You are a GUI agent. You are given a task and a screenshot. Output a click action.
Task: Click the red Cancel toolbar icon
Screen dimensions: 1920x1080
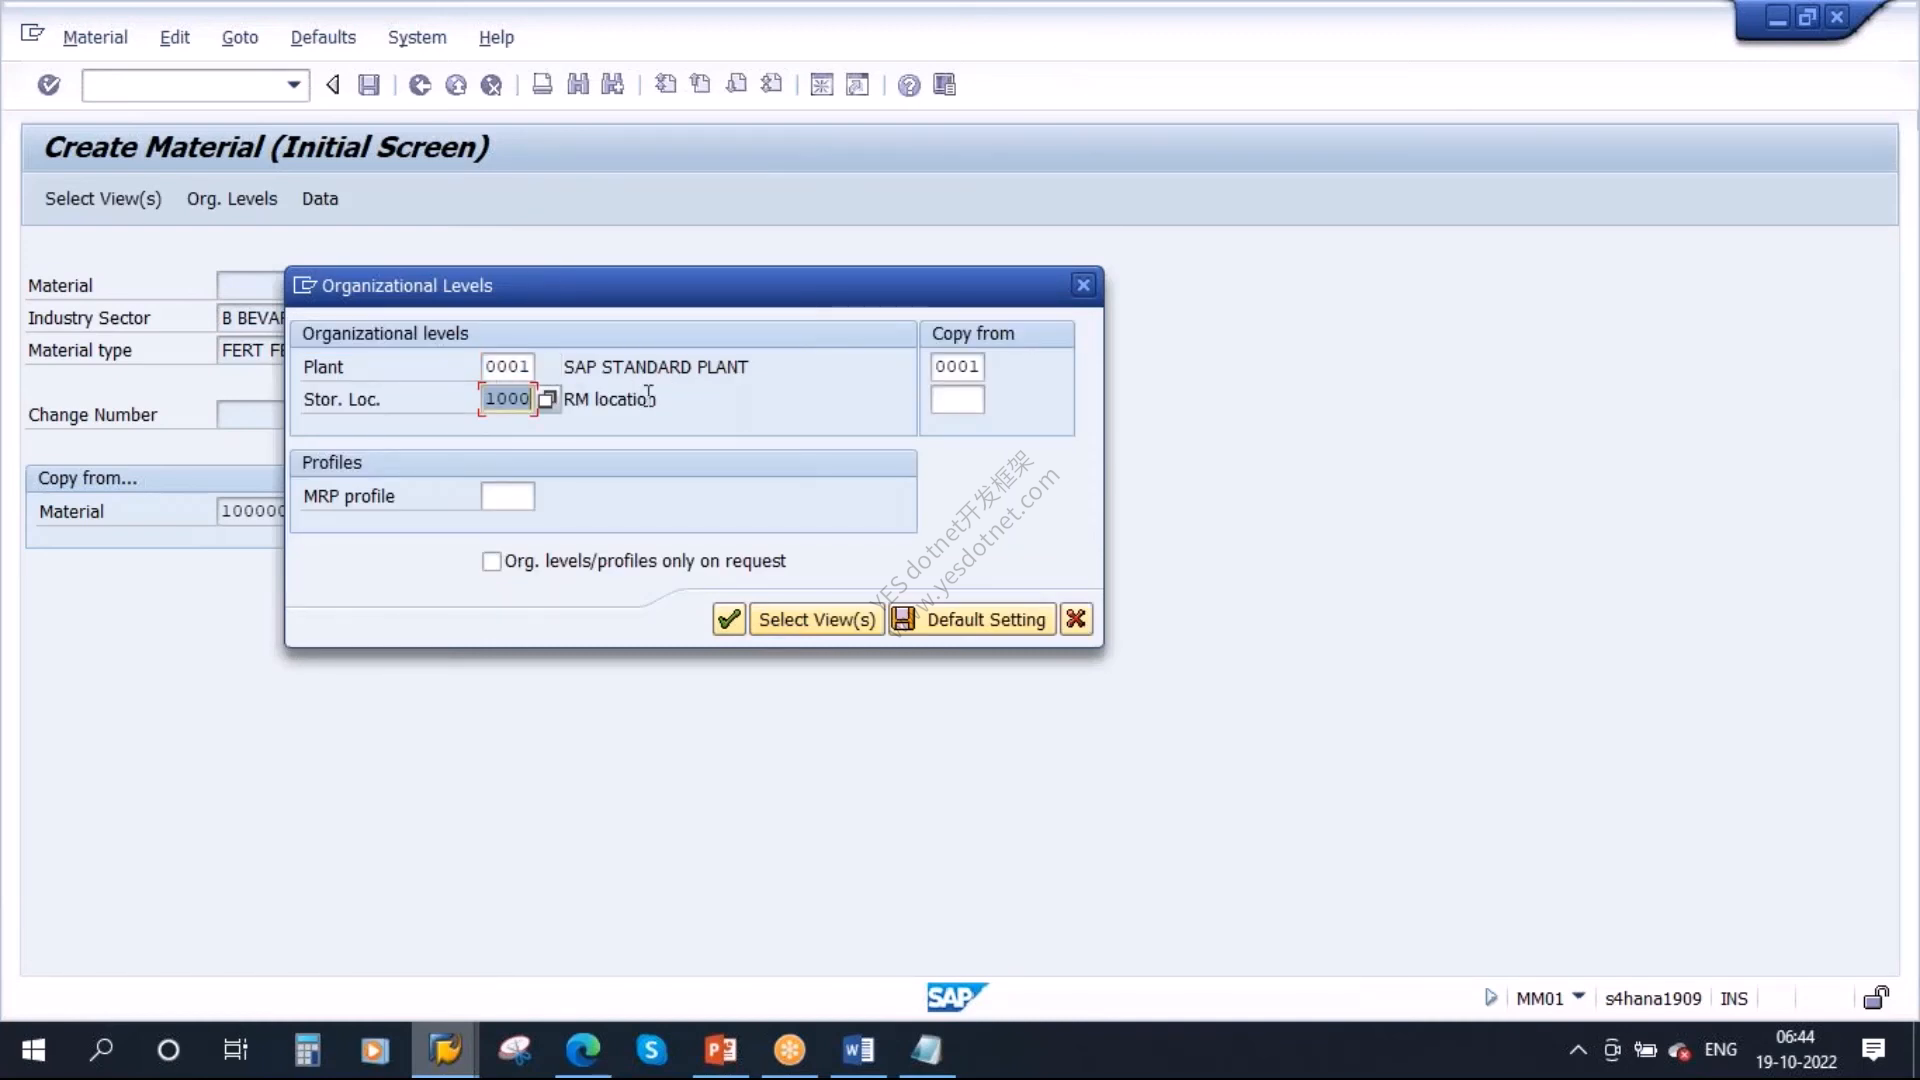tap(491, 85)
